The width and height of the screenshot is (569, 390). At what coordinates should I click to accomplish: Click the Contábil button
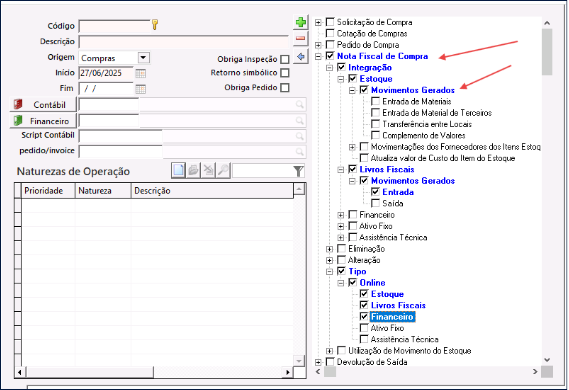coord(43,104)
